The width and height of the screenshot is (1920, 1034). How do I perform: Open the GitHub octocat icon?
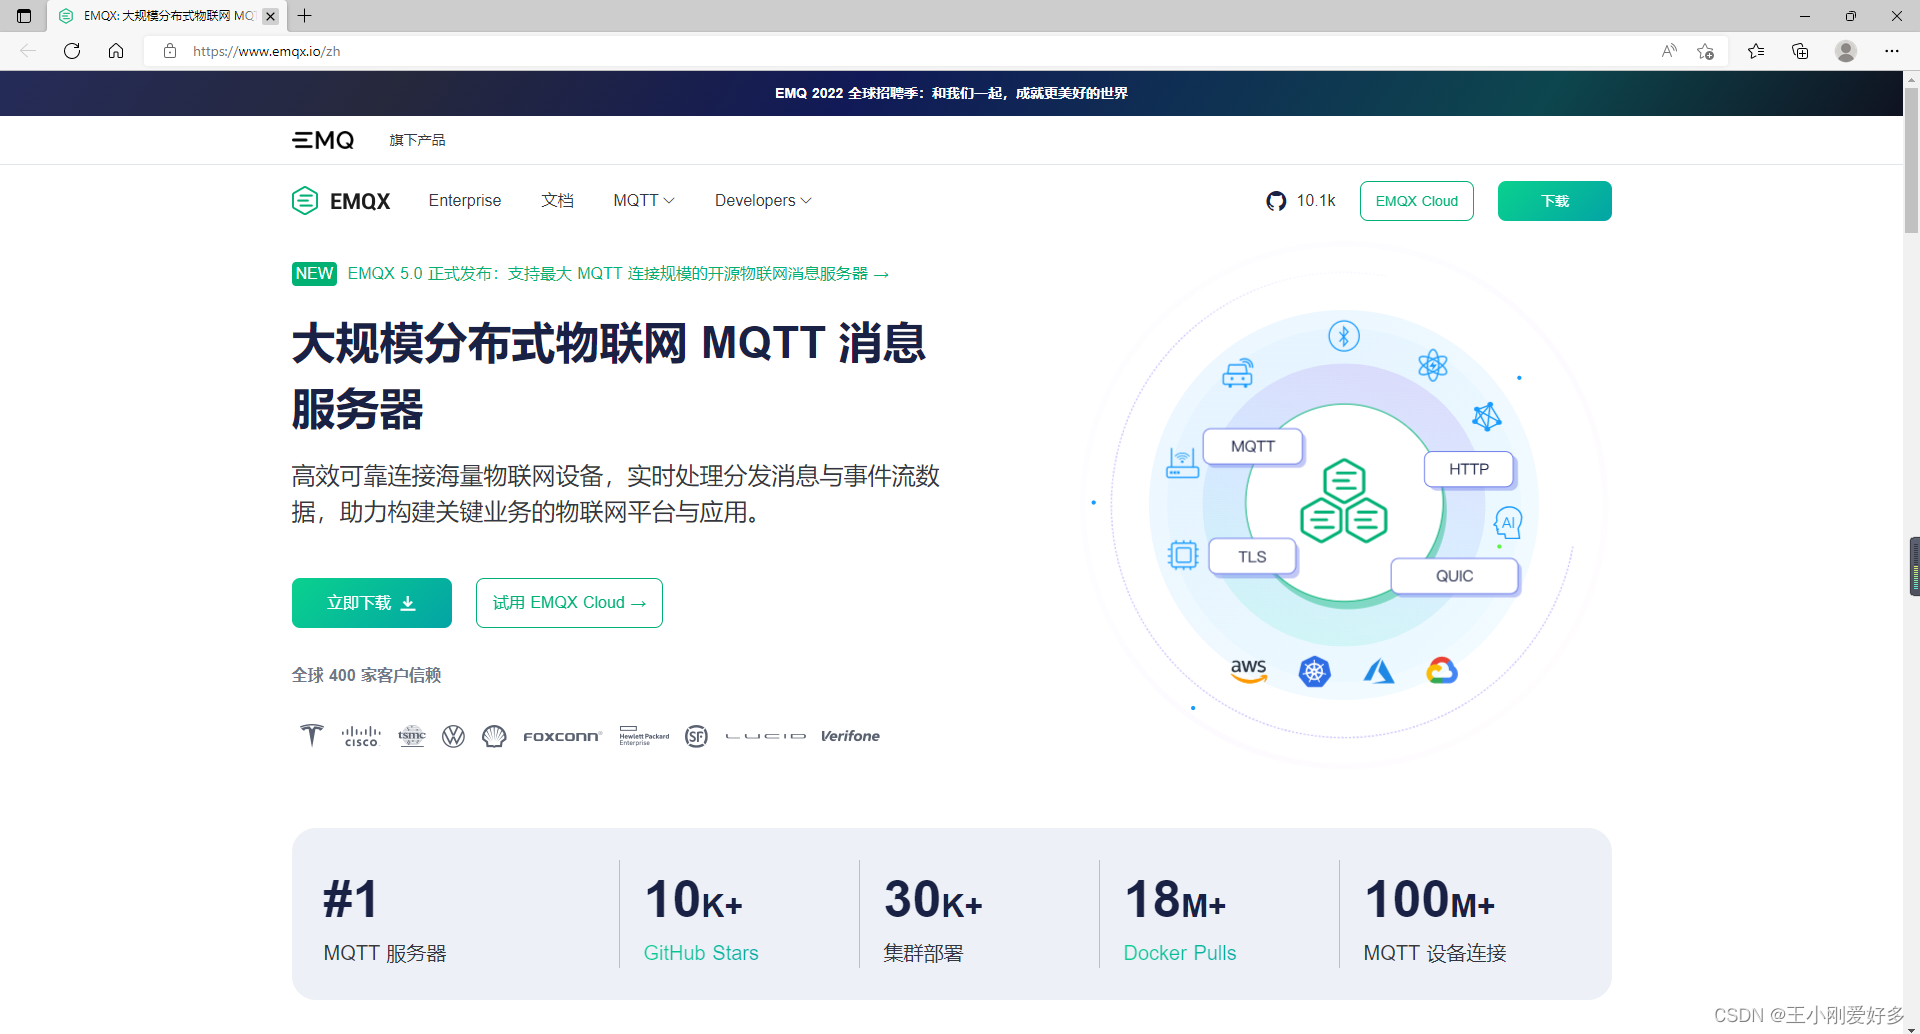click(1276, 201)
